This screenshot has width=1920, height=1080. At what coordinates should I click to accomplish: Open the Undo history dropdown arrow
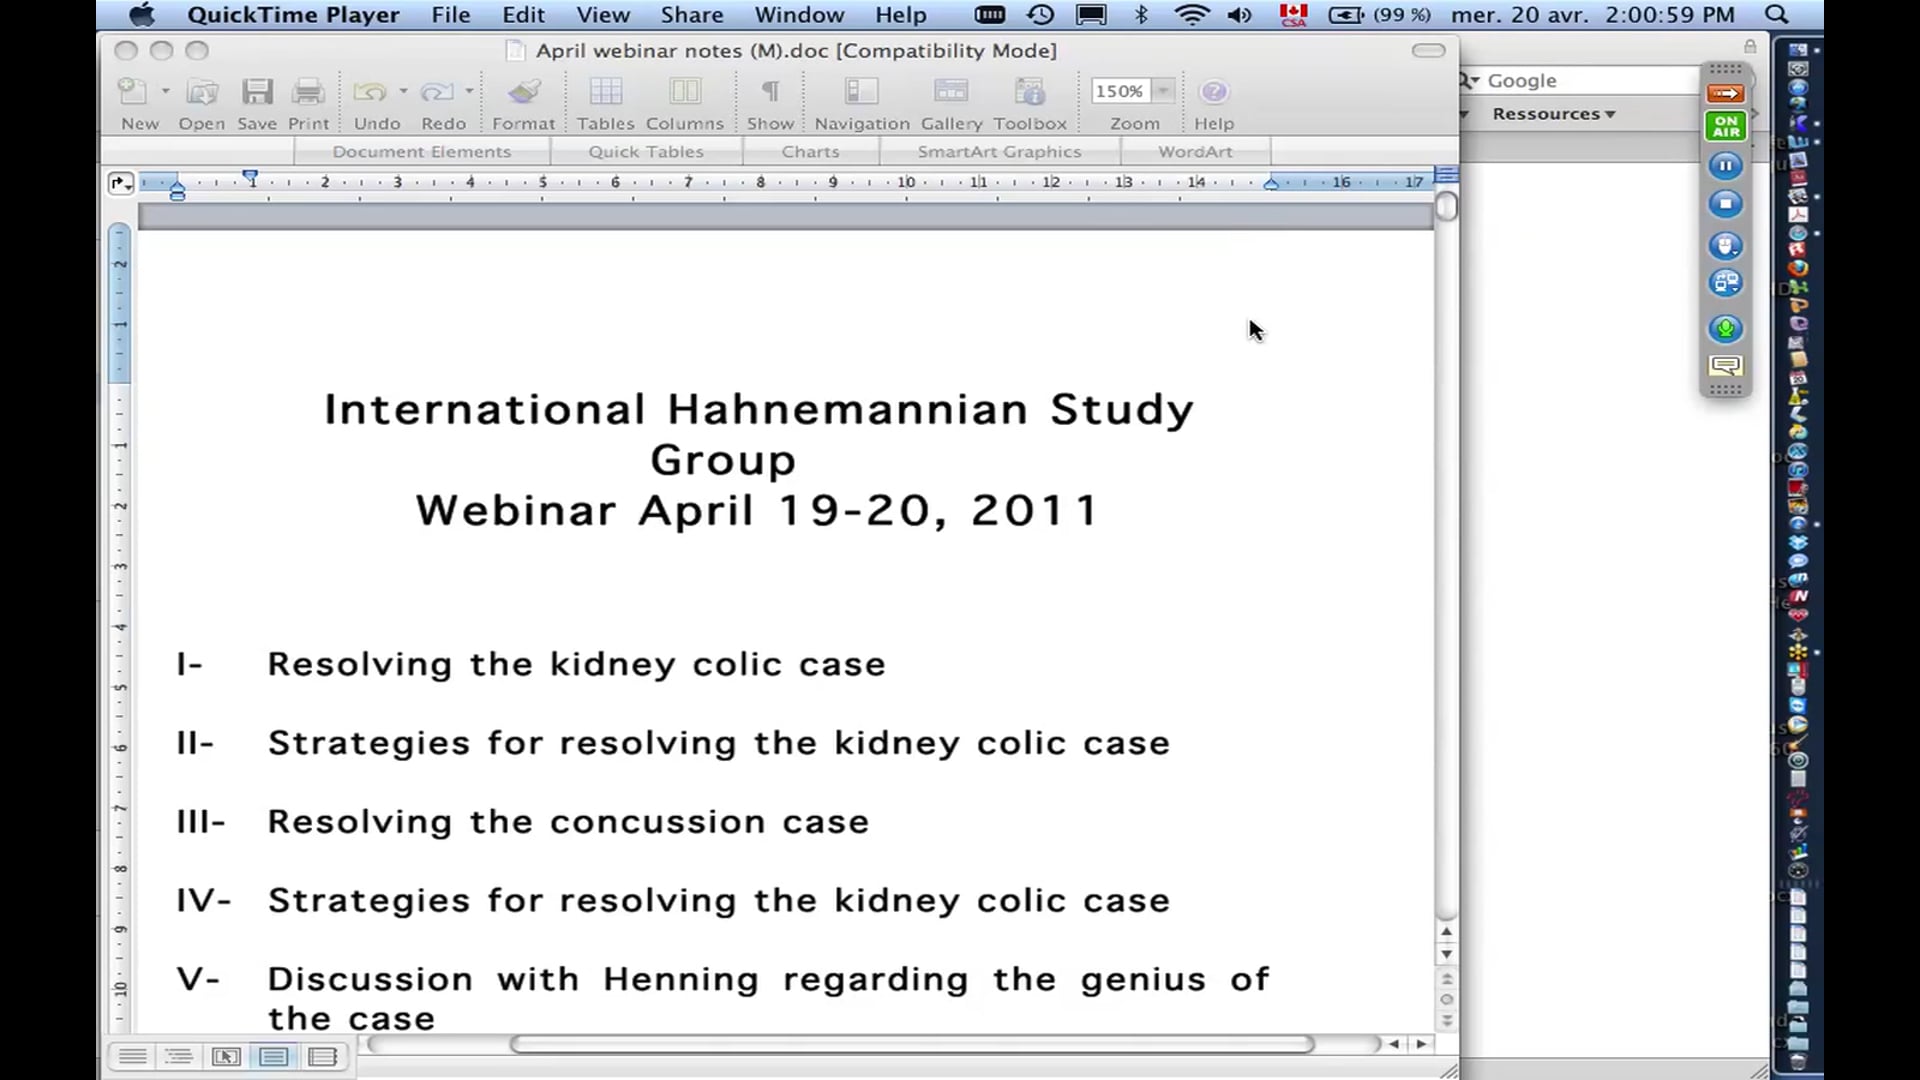[x=403, y=91]
